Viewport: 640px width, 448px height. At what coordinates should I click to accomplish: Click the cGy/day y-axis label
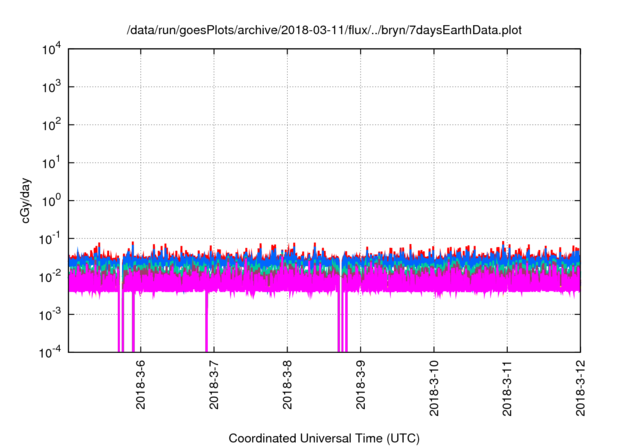(x=25, y=200)
